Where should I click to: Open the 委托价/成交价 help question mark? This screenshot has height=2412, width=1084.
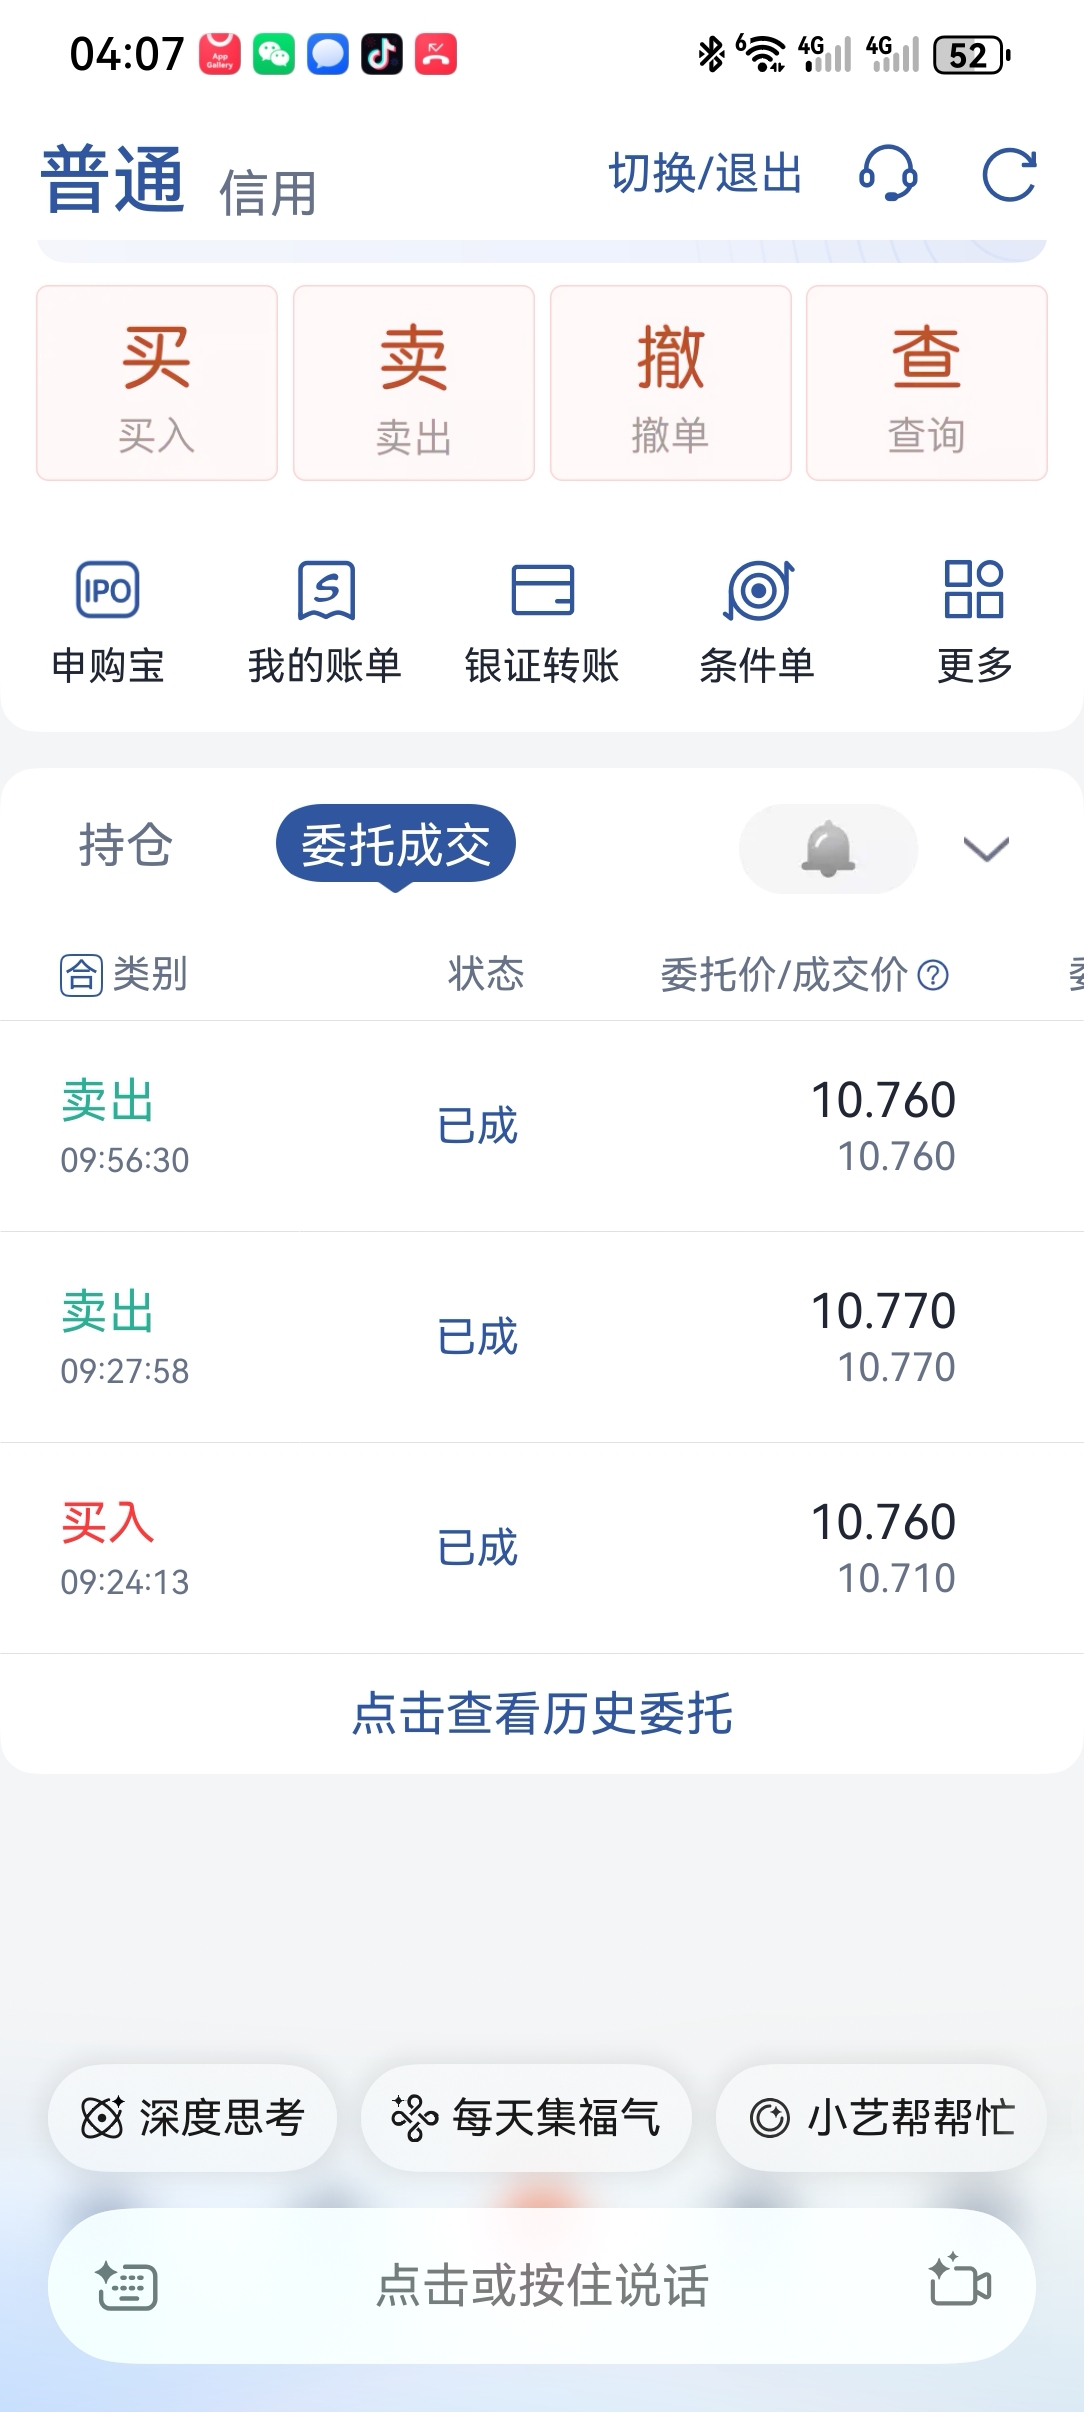click(933, 975)
